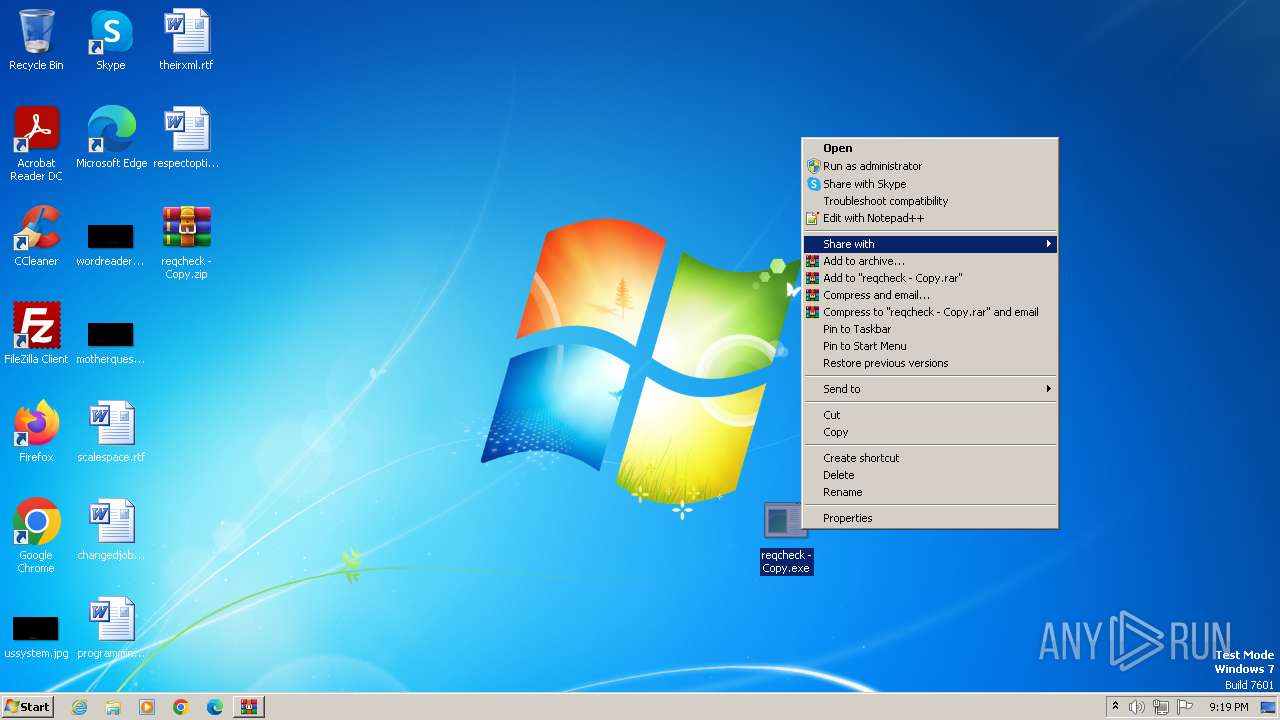Choose Rename in context menu
The image size is (1280, 720).
pos(930,492)
